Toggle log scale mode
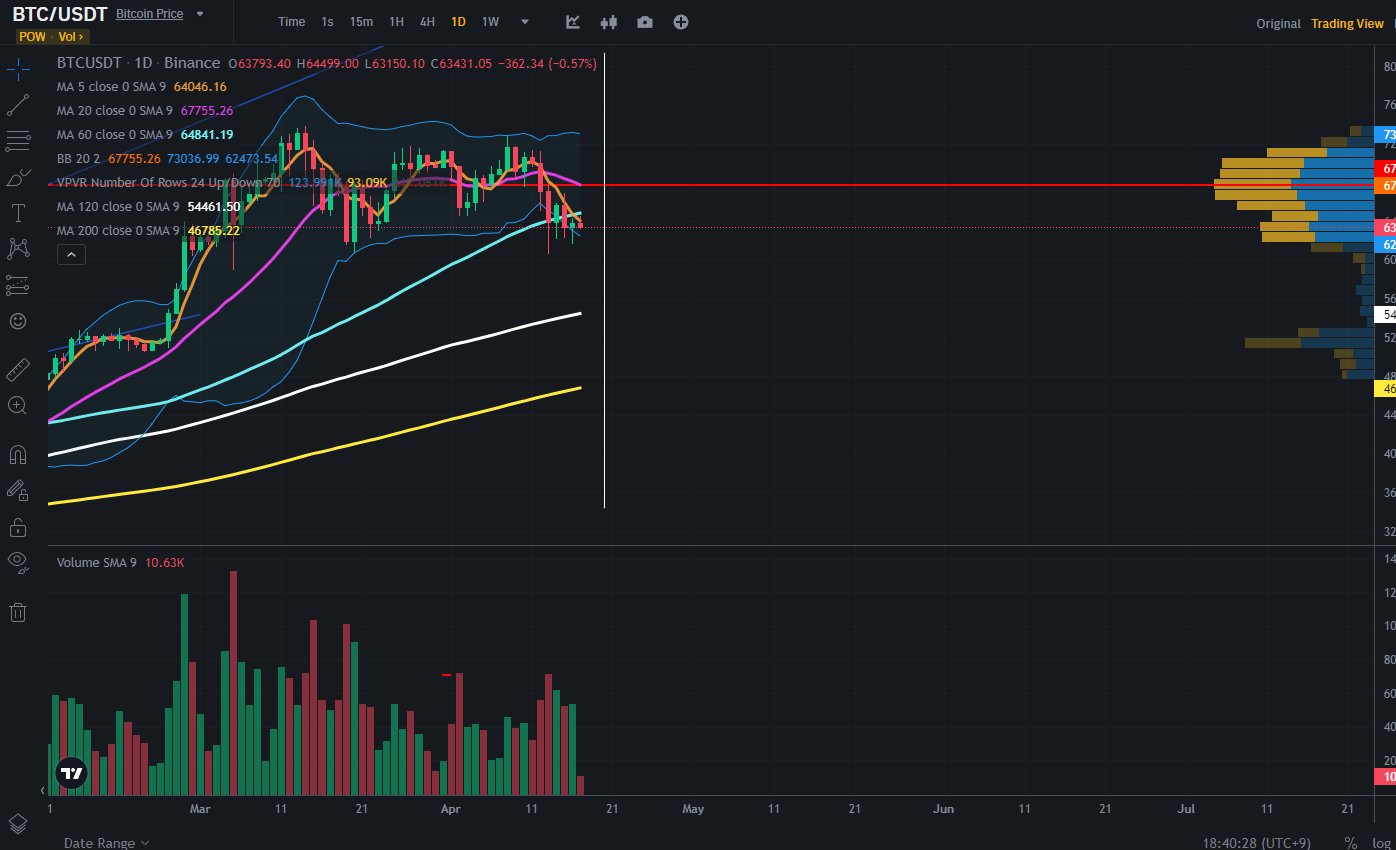Viewport: 1396px width, 850px height. [x=1381, y=843]
